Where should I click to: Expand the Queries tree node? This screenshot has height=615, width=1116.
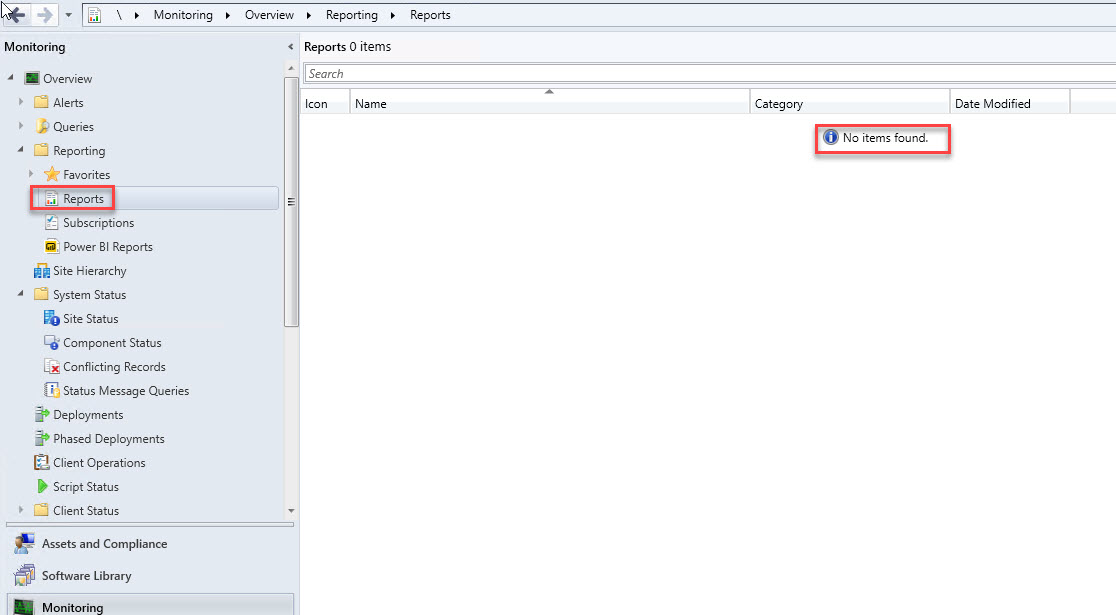pyautogui.click(x=21, y=126)
